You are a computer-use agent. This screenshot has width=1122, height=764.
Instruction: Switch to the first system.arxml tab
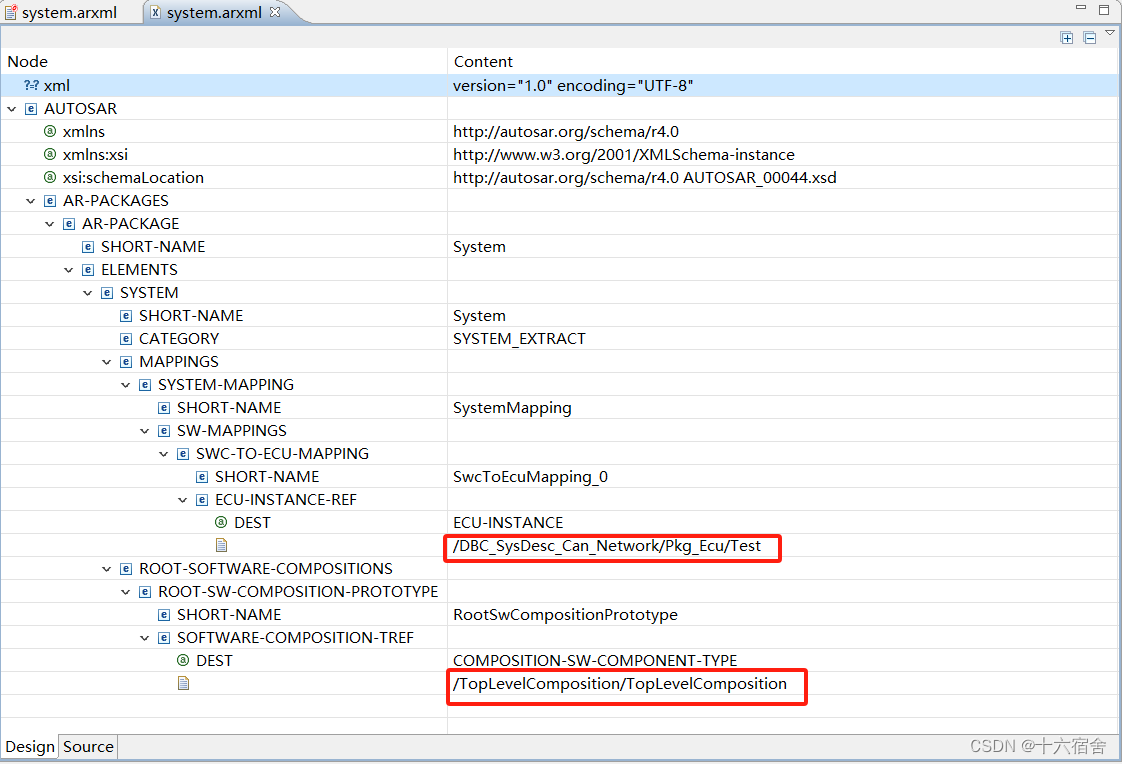pyautogui.click(x=61, y=12)
